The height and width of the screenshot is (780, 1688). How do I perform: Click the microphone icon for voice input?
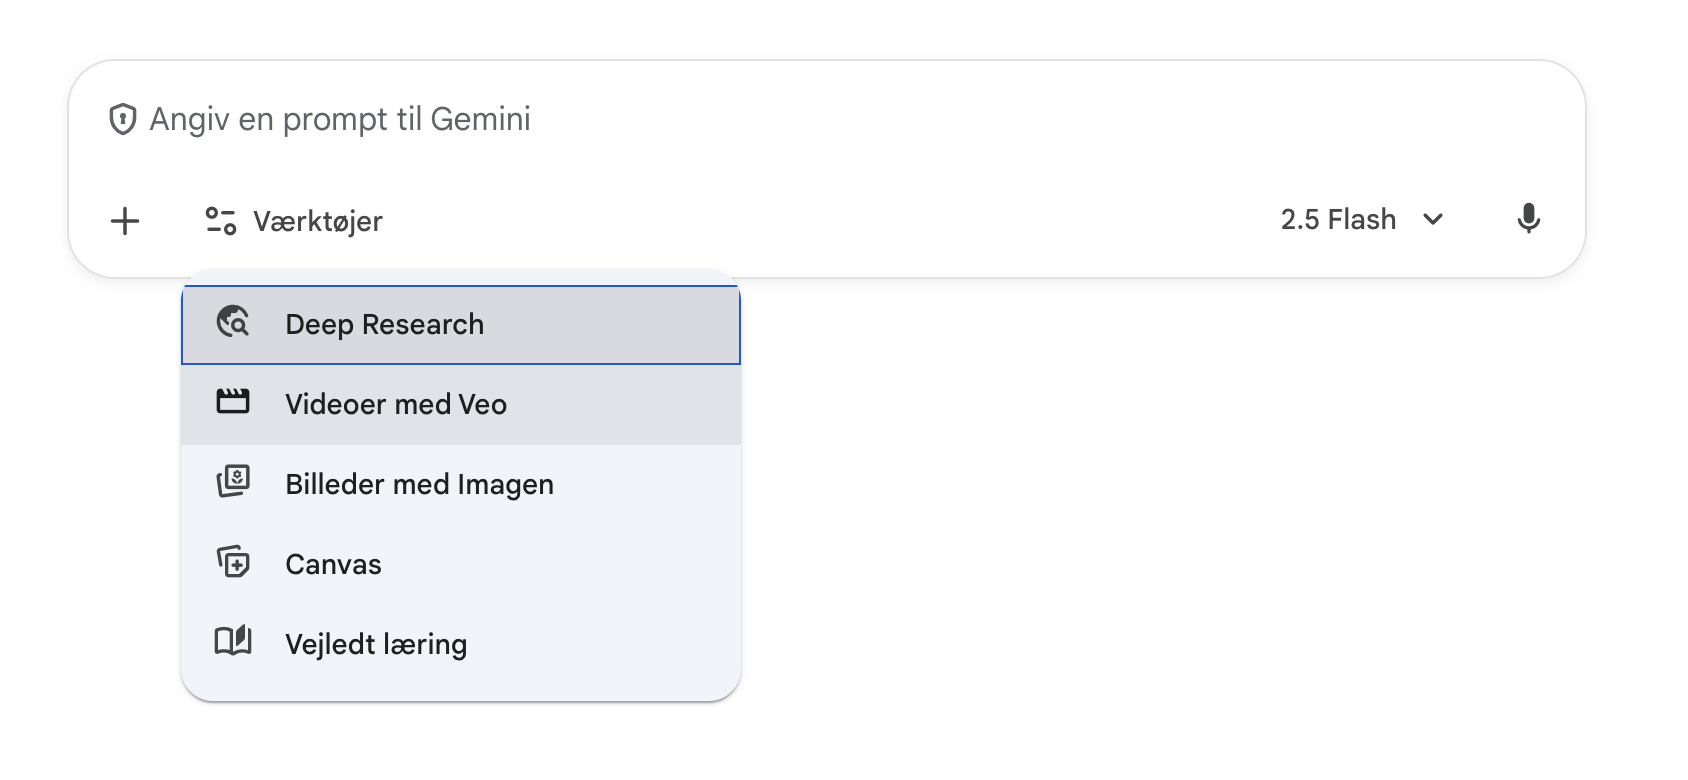tap(1528, 219)
